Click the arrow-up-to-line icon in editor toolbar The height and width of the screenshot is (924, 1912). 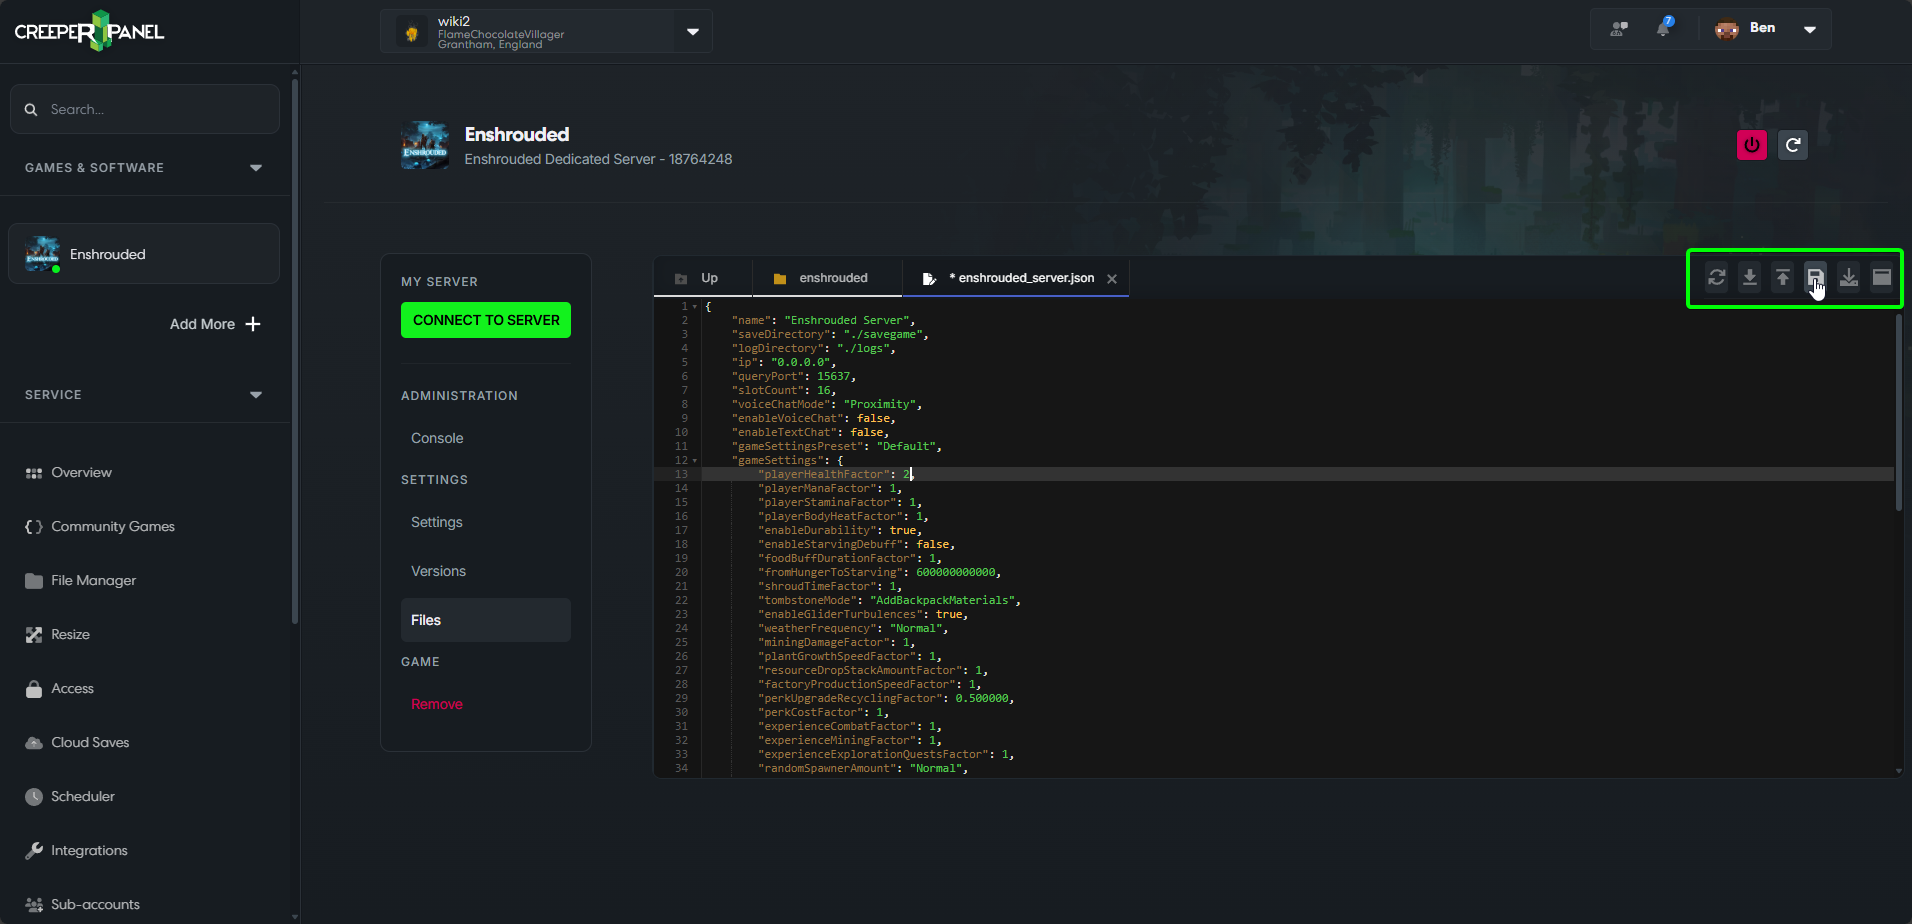point(1783,278)
